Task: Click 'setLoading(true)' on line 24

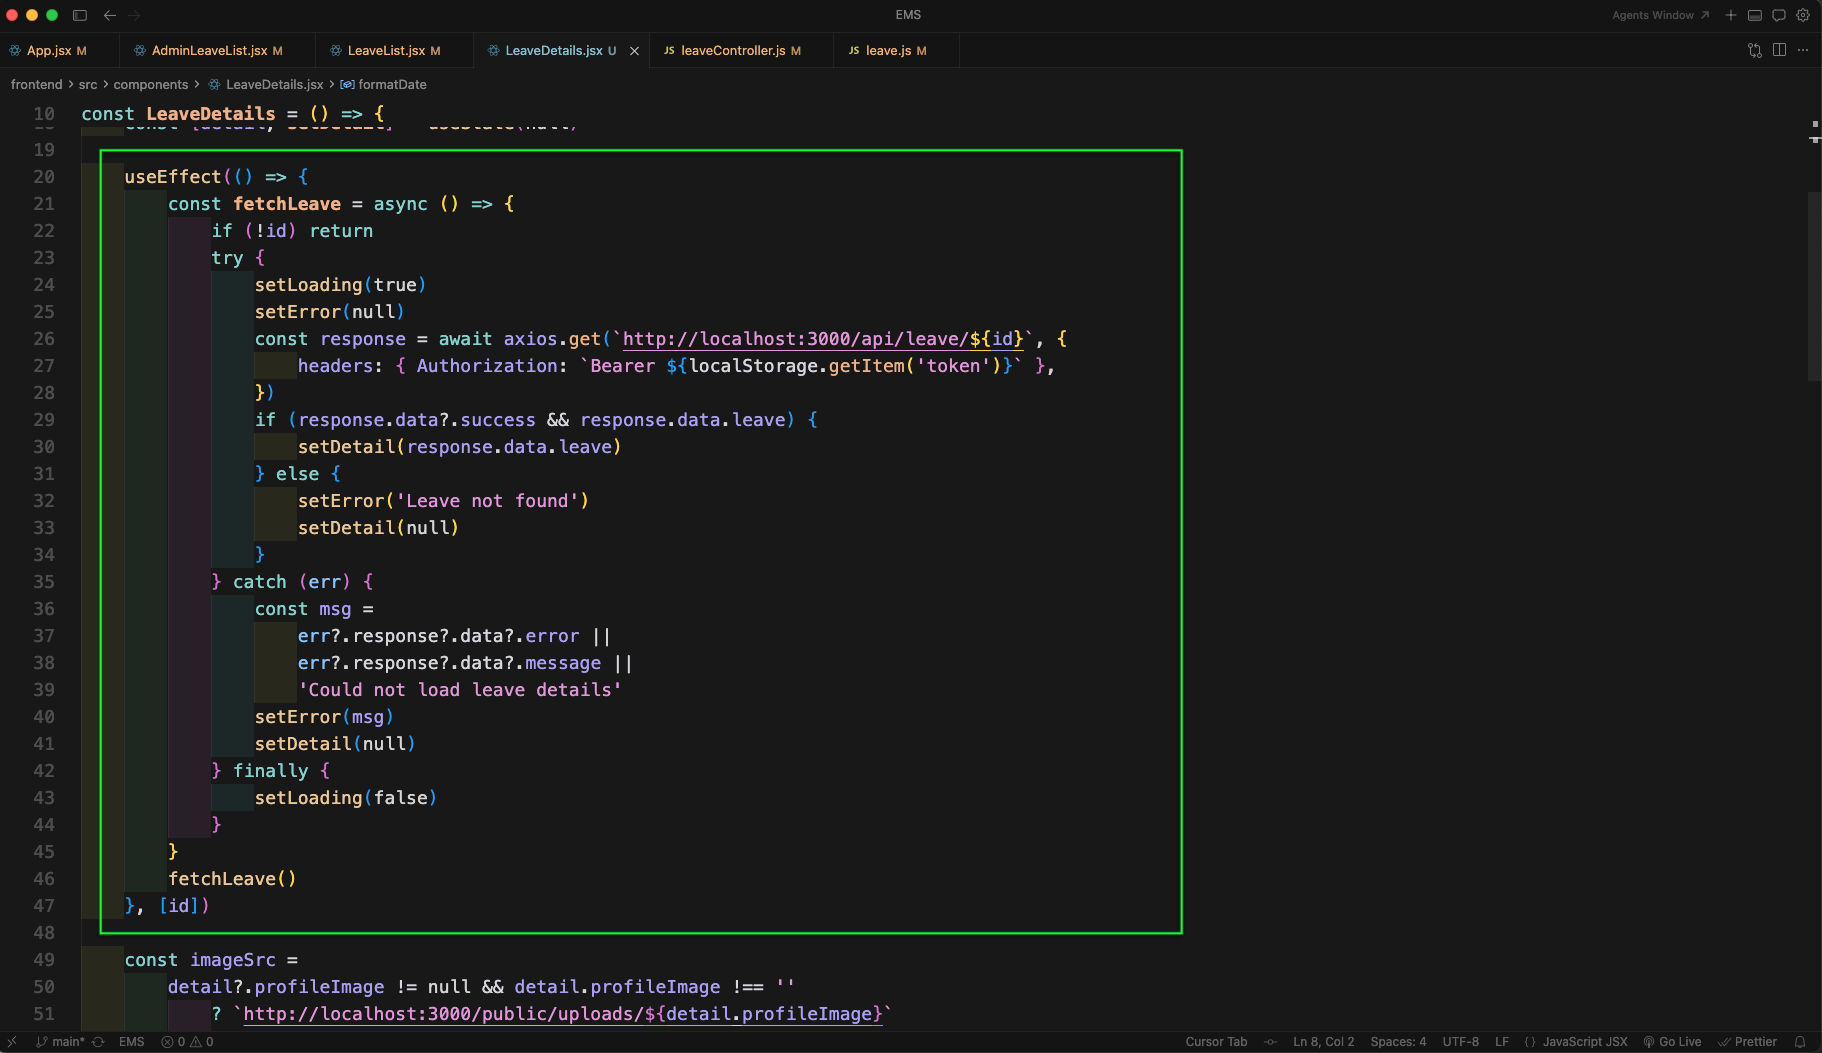Action: [x=341, y=285]
